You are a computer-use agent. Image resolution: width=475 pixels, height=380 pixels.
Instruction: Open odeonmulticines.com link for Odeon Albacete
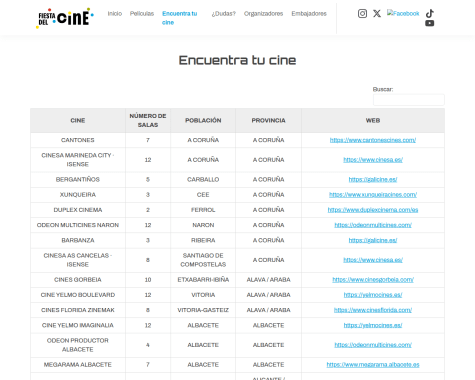click(x=373, y=345)
